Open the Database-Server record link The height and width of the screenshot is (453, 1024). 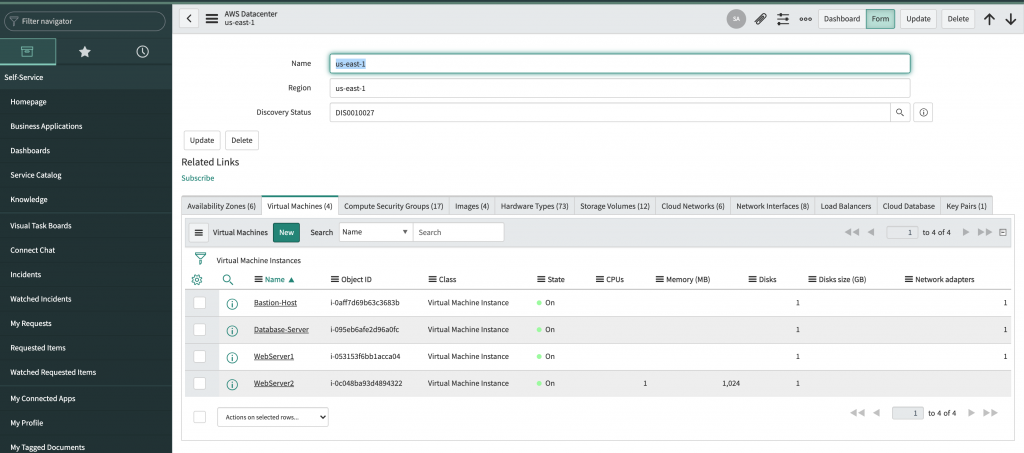click(281, 330)
